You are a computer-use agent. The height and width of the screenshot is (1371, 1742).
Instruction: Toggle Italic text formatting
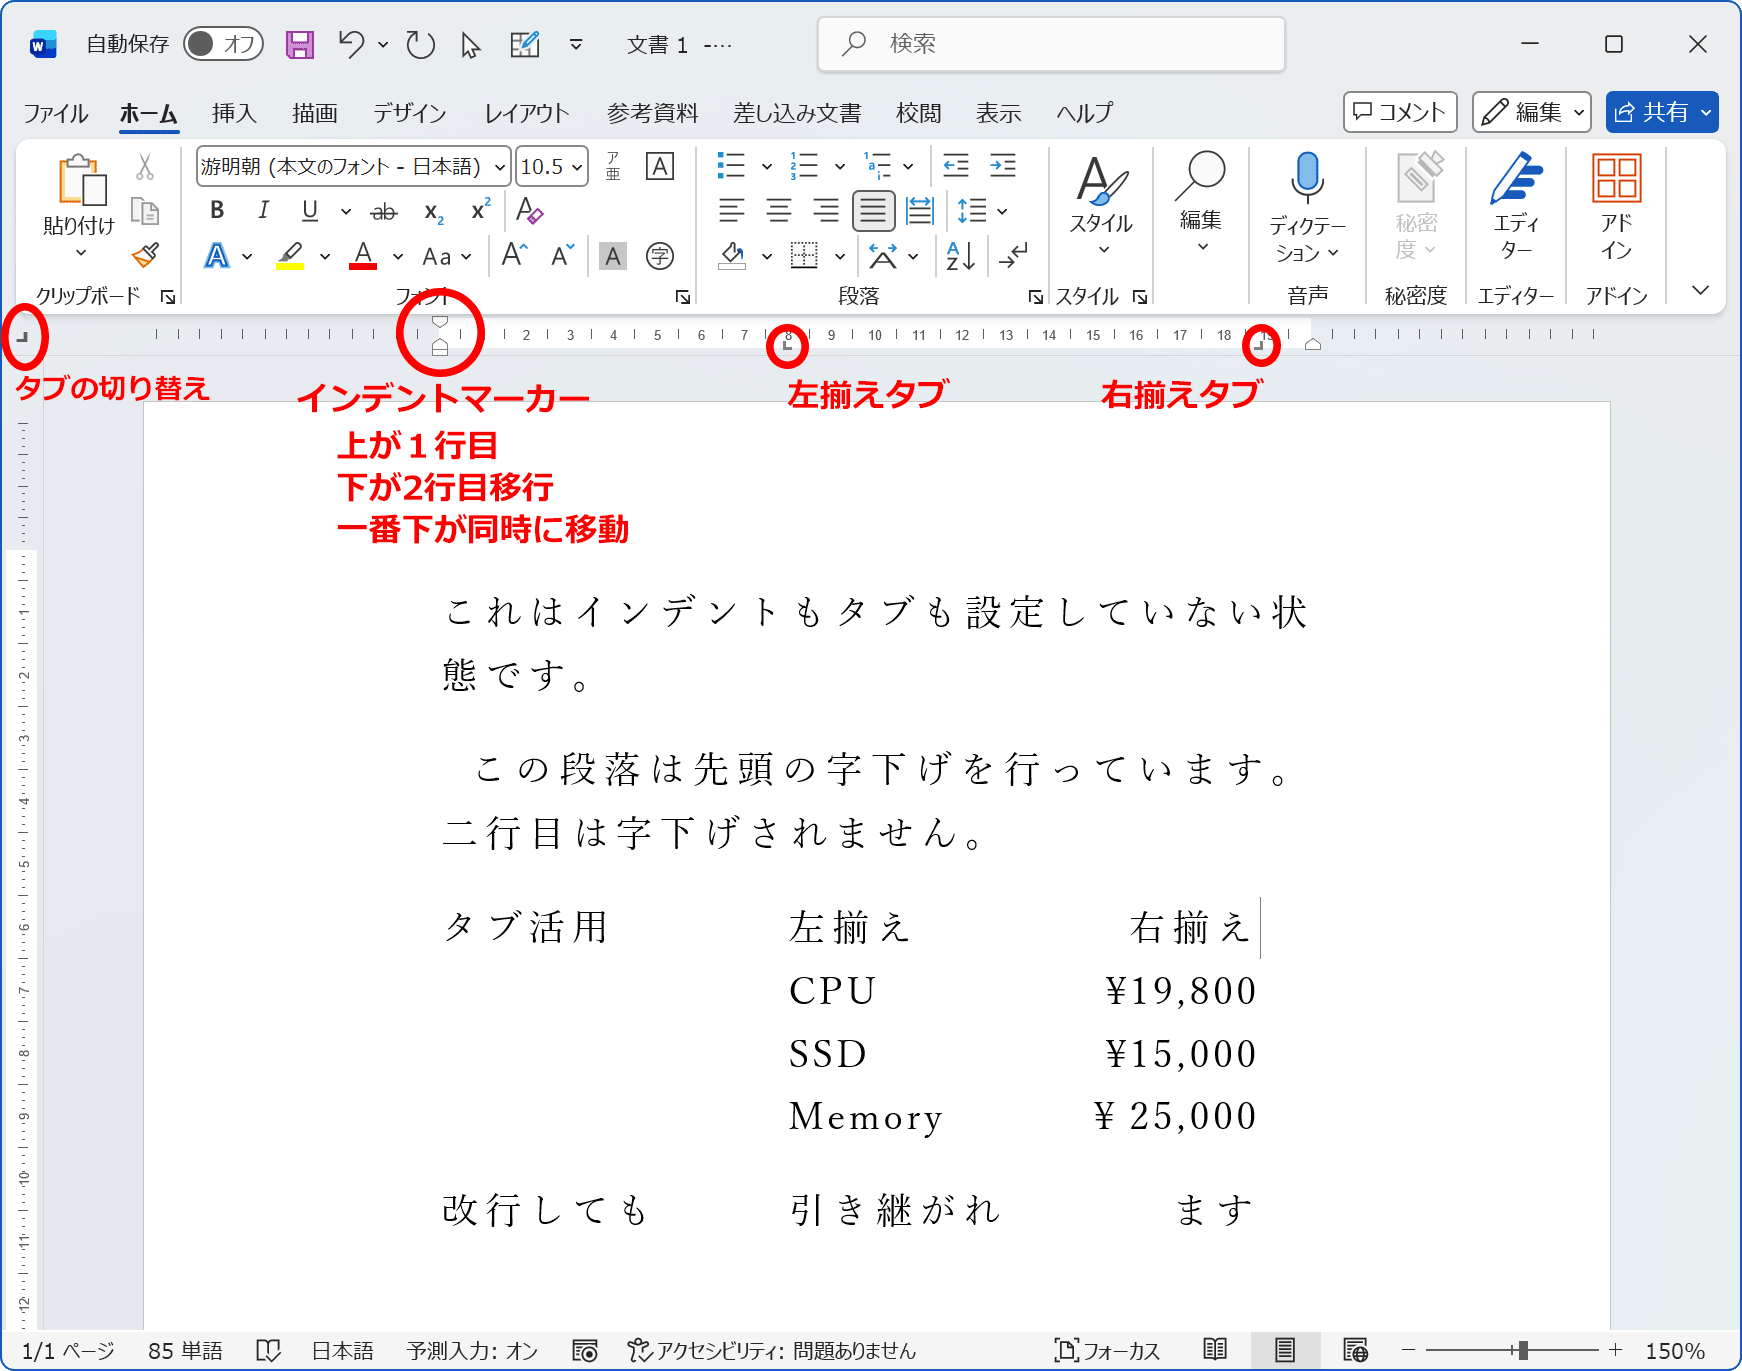[x=263, y=210]
